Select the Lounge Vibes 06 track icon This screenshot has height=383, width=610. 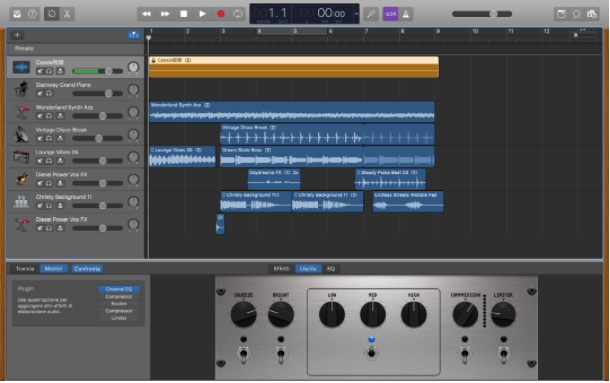click(21, 156)
